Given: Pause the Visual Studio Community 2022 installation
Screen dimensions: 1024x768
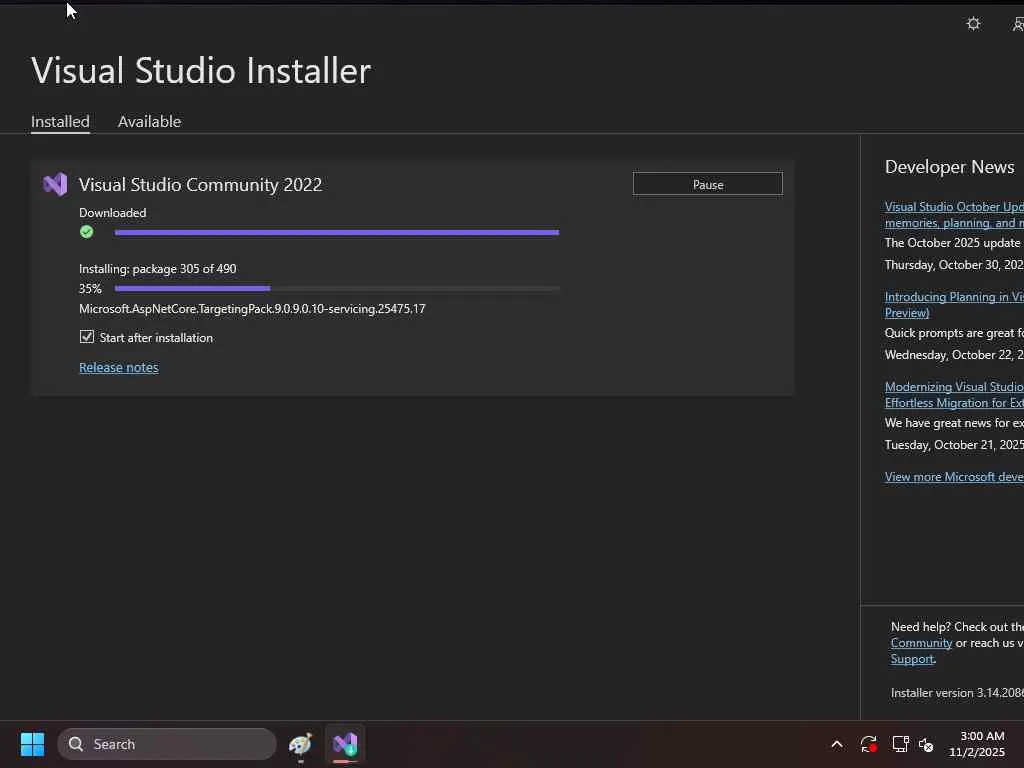Looking at the screenshot, I should click(x=707, y=184).
